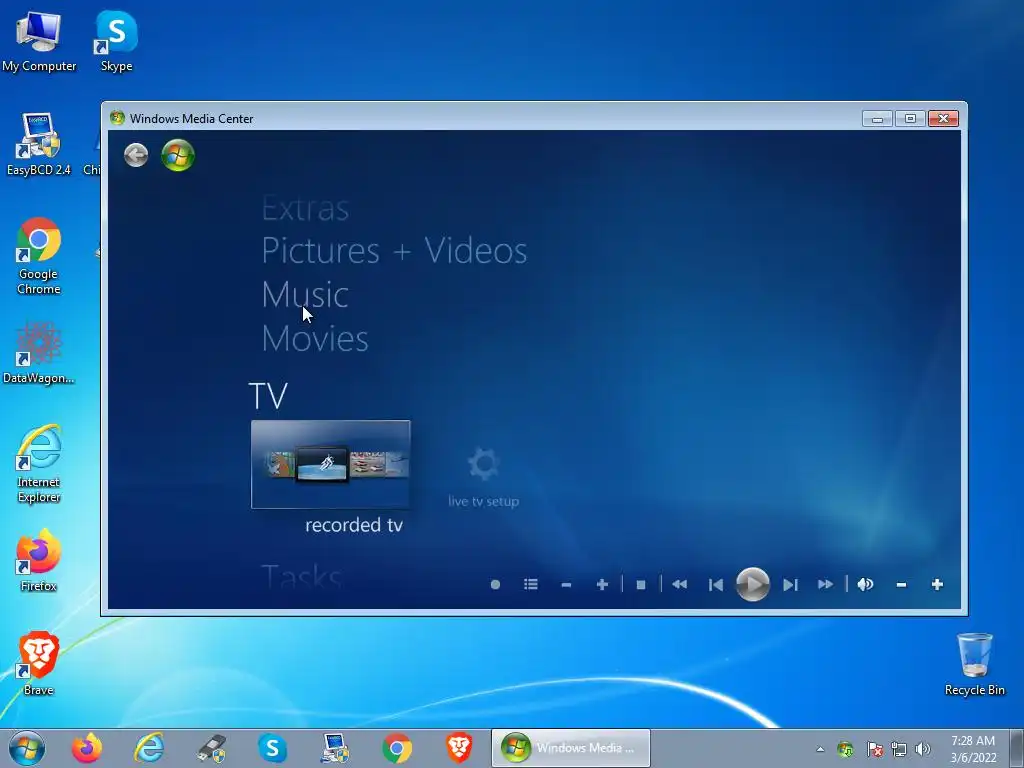Open live tv setup gear icon

[x=483, y=464]
